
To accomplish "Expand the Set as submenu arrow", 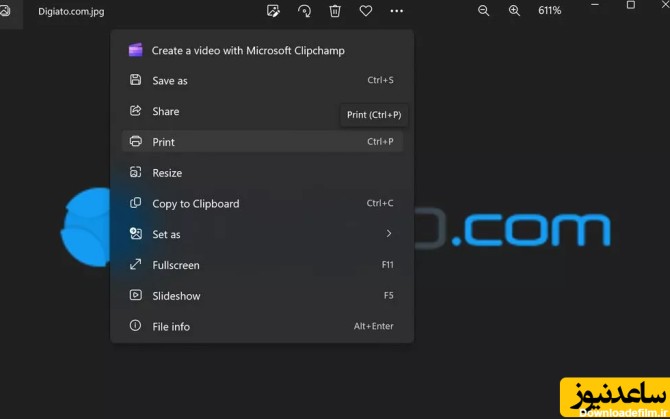I will point(388,234).
